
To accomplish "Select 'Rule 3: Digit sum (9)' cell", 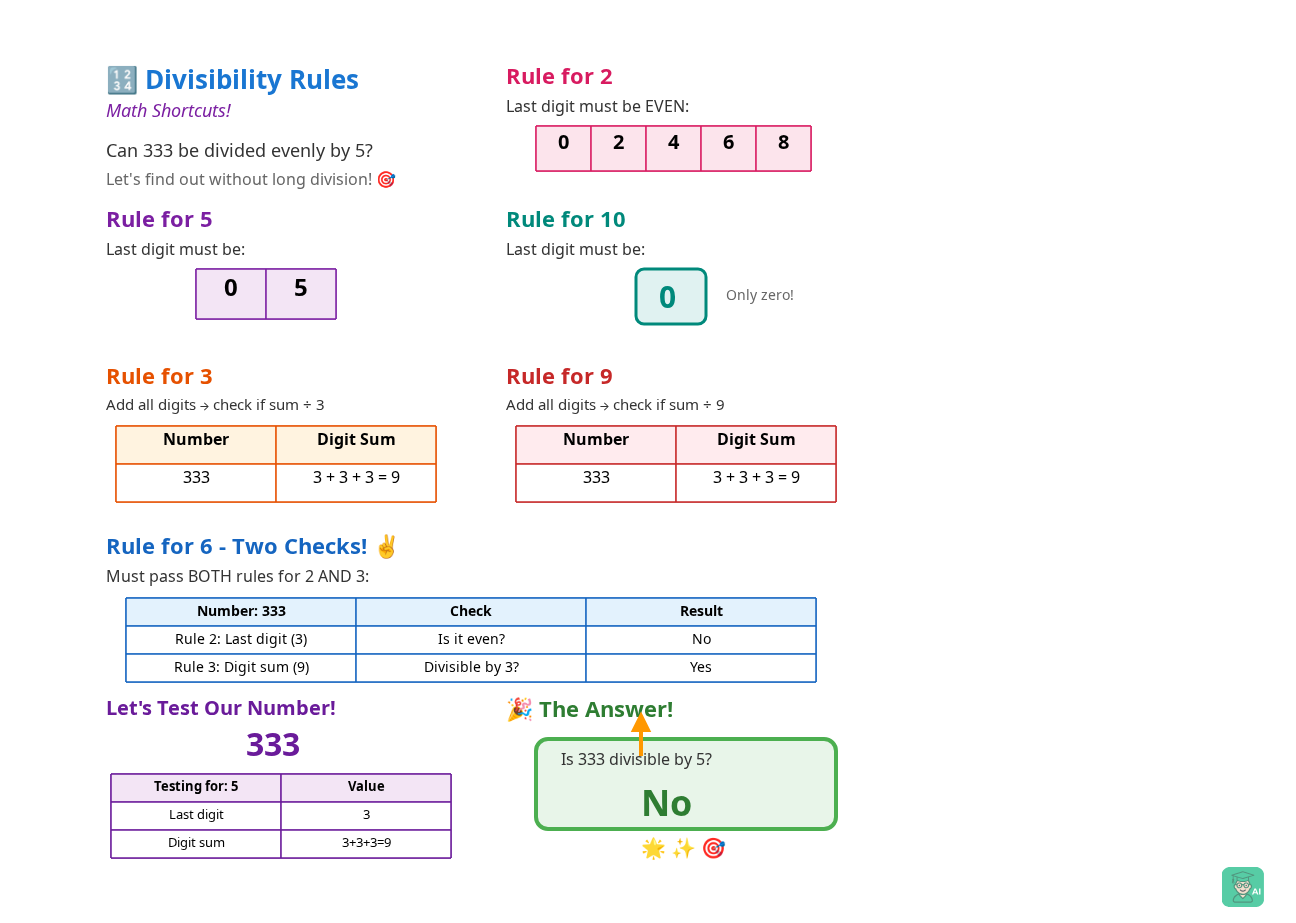I will point(241,668).
